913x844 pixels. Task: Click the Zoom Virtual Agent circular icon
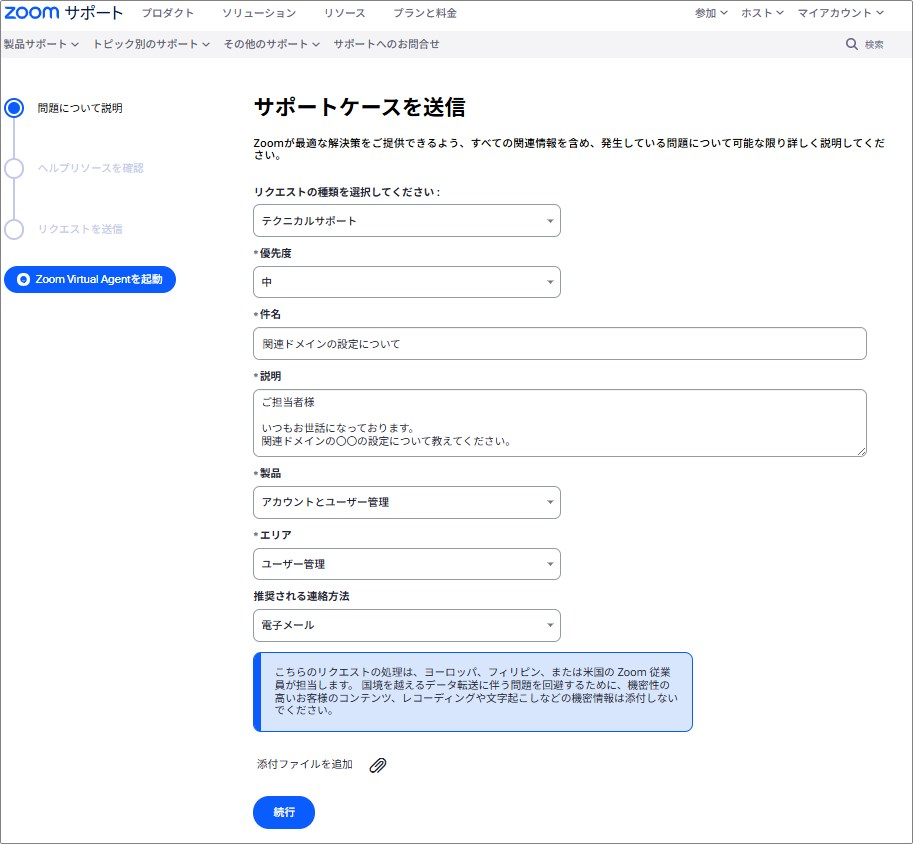[22, 279]
